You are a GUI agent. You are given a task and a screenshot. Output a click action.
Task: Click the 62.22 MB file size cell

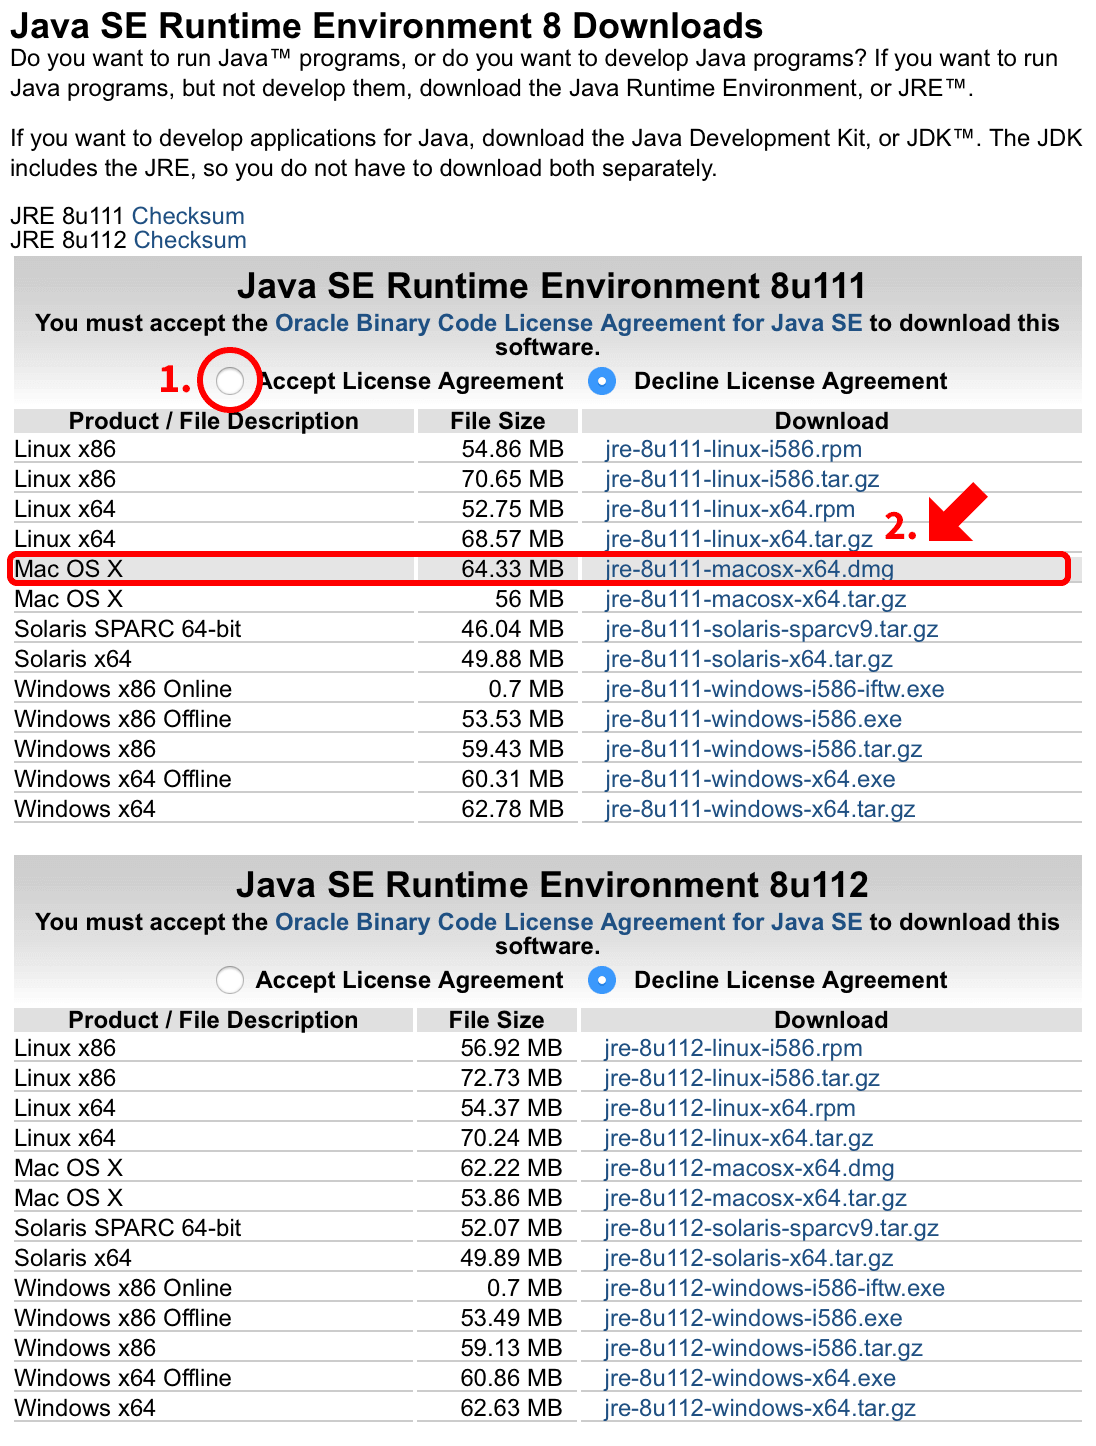pos(512,1168)
